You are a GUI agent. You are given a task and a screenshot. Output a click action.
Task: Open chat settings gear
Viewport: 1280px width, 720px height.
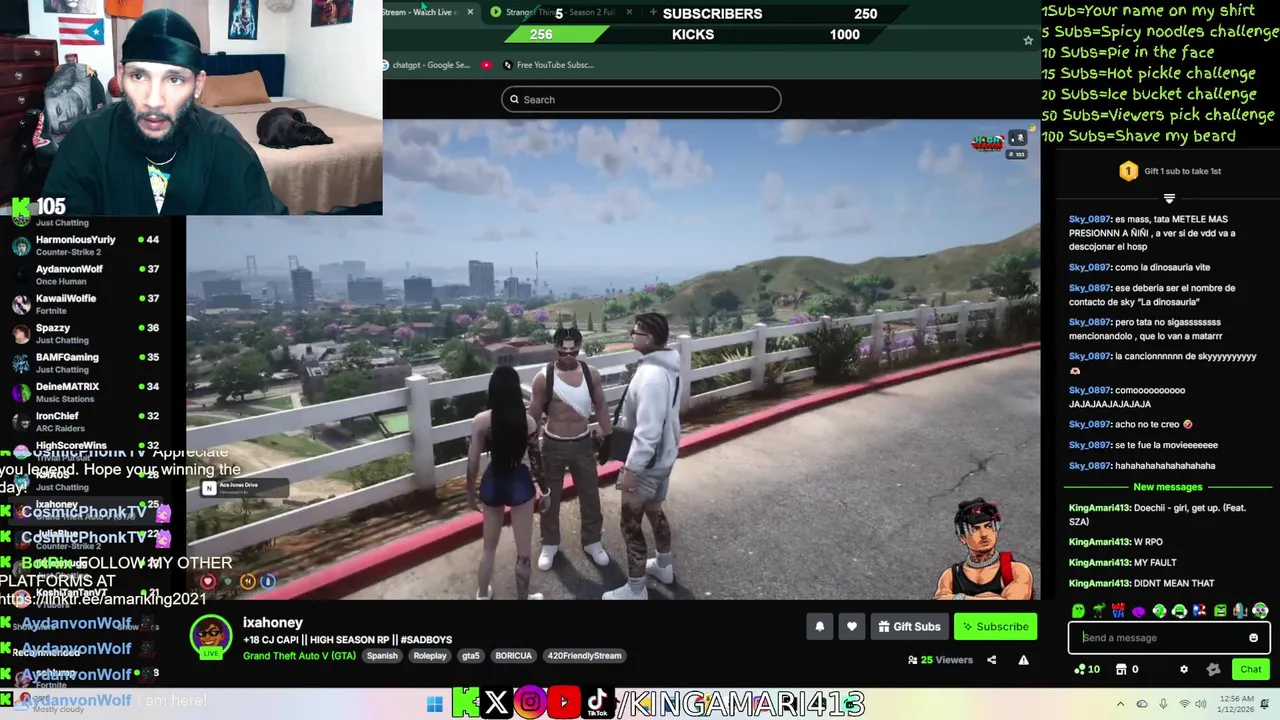point(1184,669)
